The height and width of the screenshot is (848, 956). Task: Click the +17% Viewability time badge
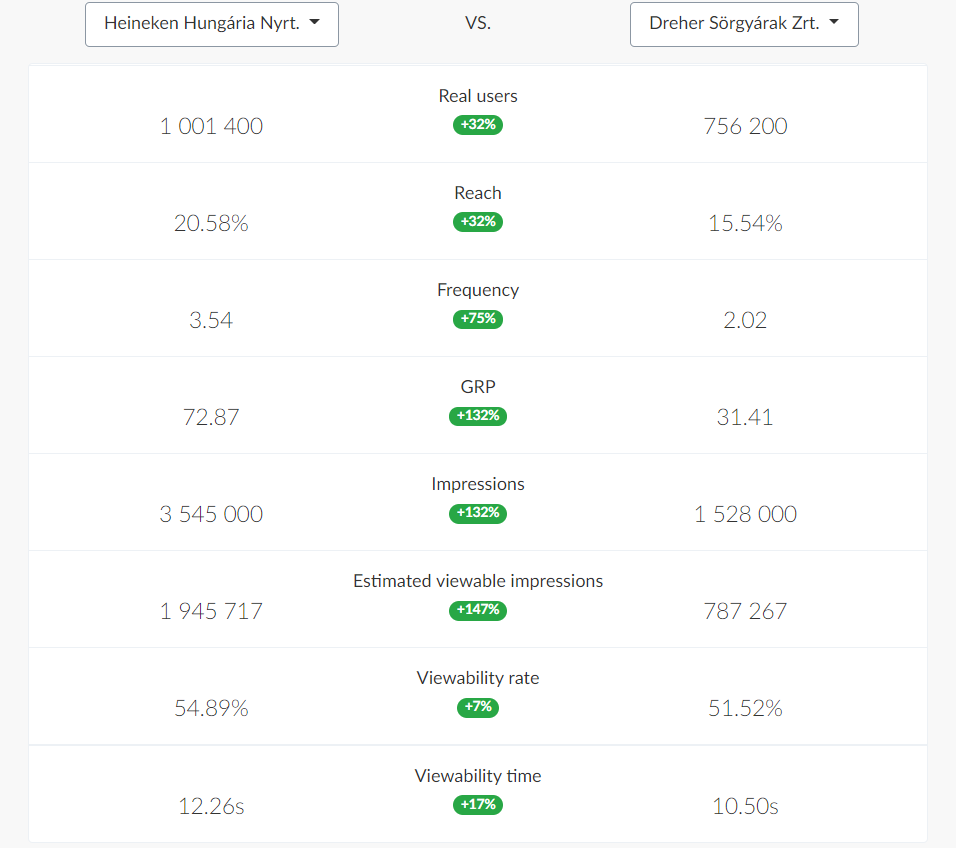click(478, 804)
